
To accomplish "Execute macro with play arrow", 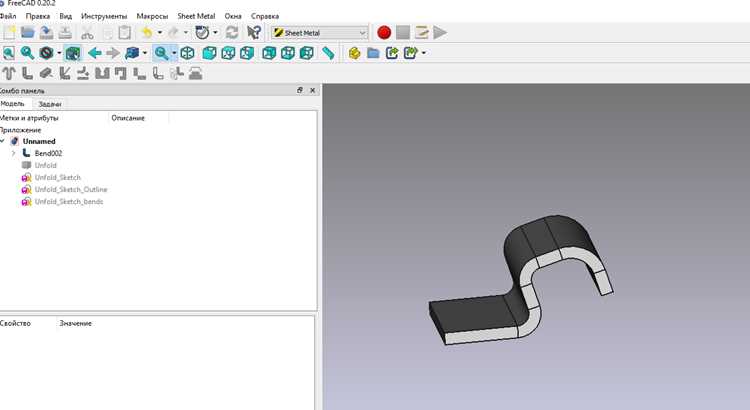I will tap(440, 33).
